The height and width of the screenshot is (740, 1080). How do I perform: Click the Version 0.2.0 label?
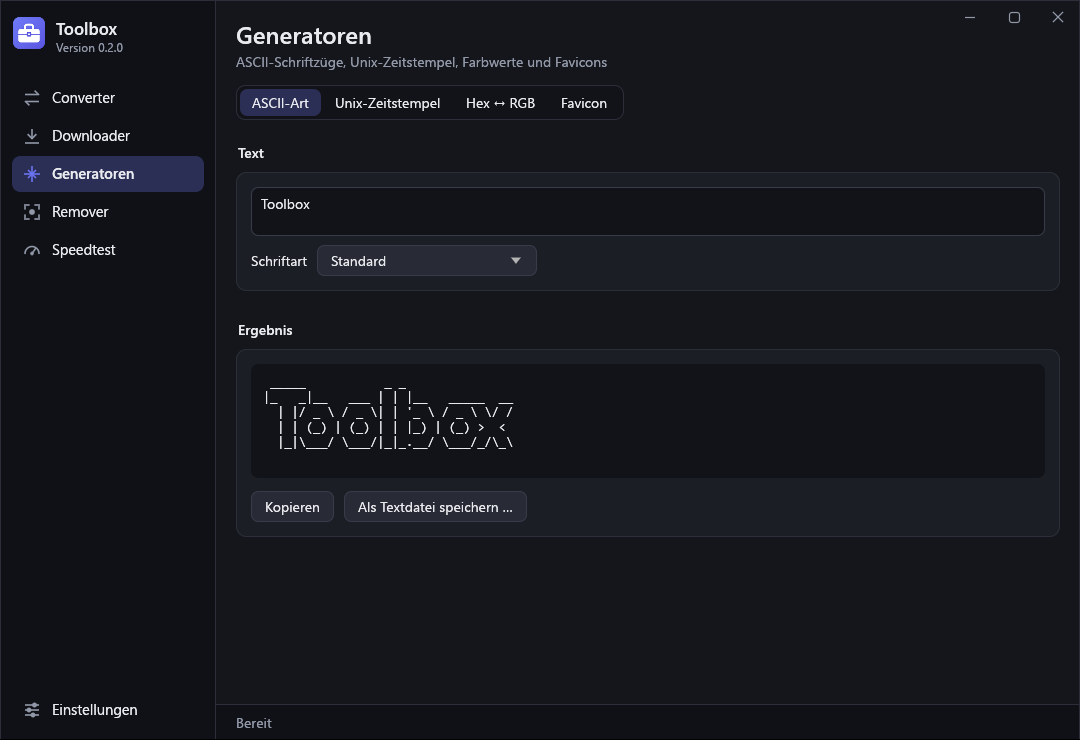90,48
